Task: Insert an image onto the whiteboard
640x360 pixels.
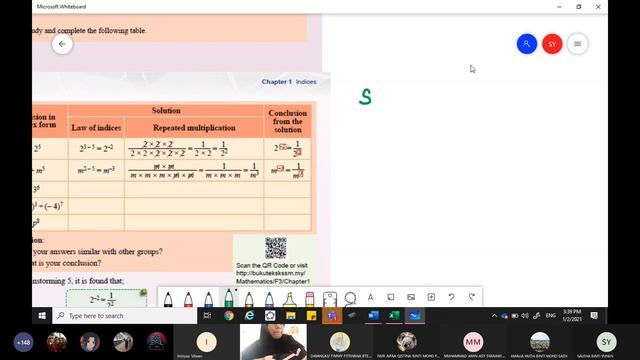Action: click(411, 297)
